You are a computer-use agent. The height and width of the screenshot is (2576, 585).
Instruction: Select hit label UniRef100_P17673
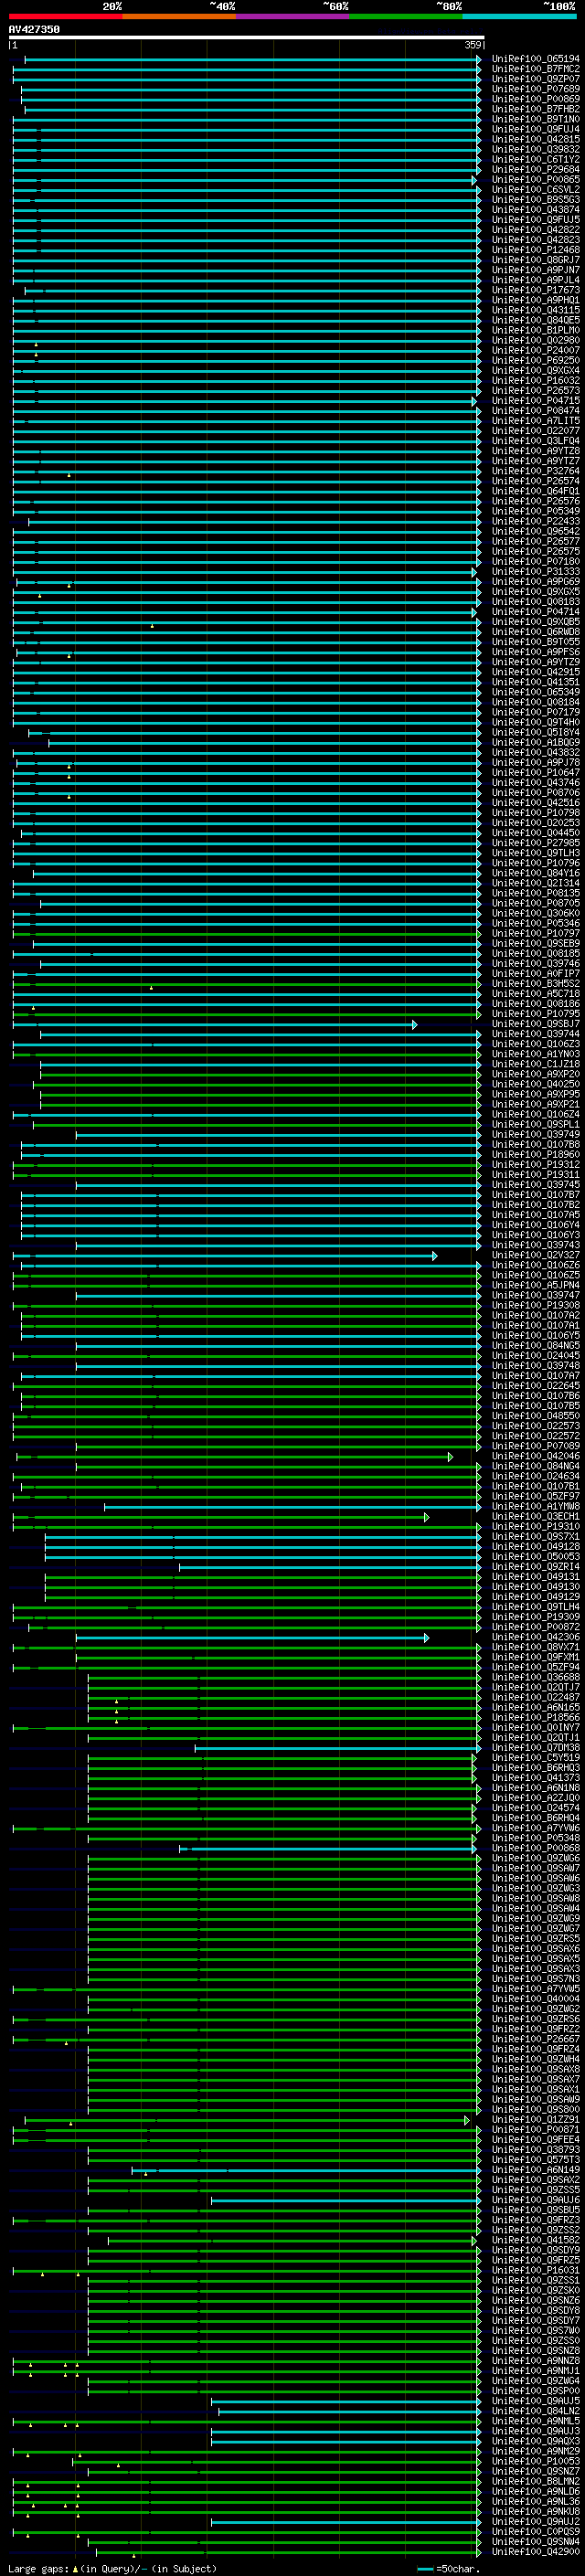pyautogui.click(x=535, y=290)
